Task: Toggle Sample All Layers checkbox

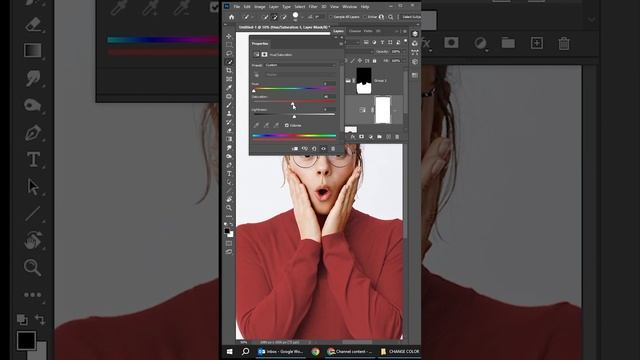Action: click(331, 17)
